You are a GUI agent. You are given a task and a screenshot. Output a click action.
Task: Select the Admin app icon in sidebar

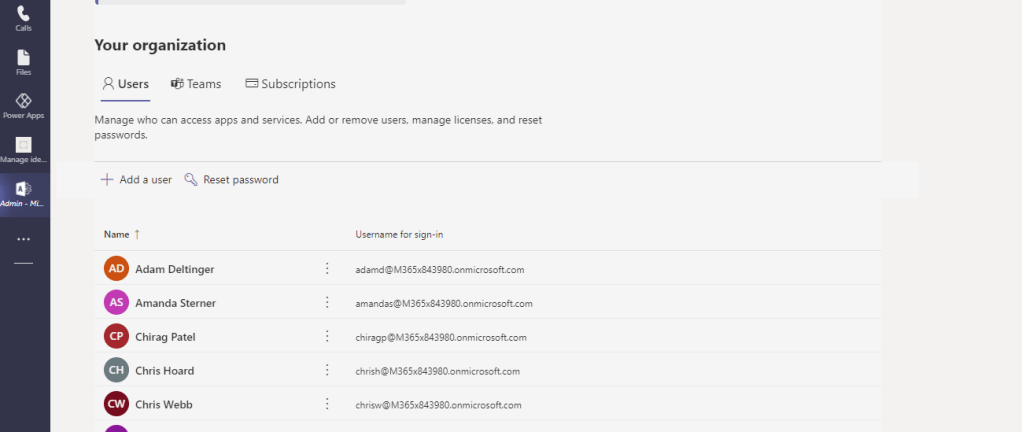tap(23, 193)
